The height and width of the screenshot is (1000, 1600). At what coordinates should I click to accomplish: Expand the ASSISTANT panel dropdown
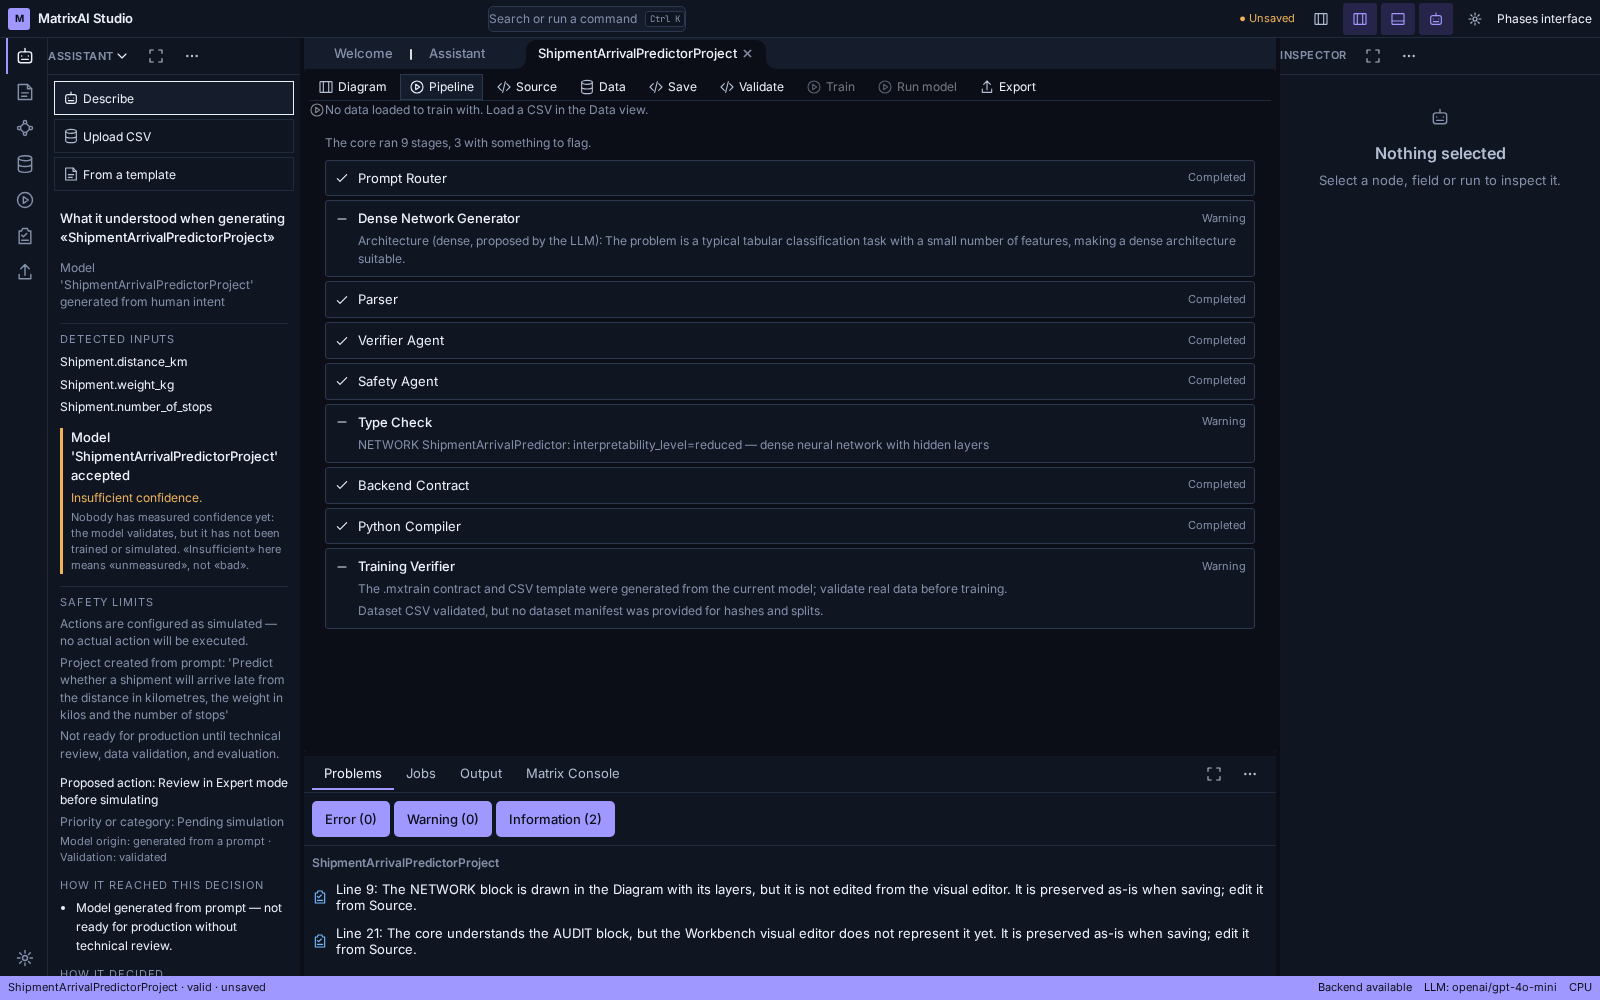(x=88, y=56)
